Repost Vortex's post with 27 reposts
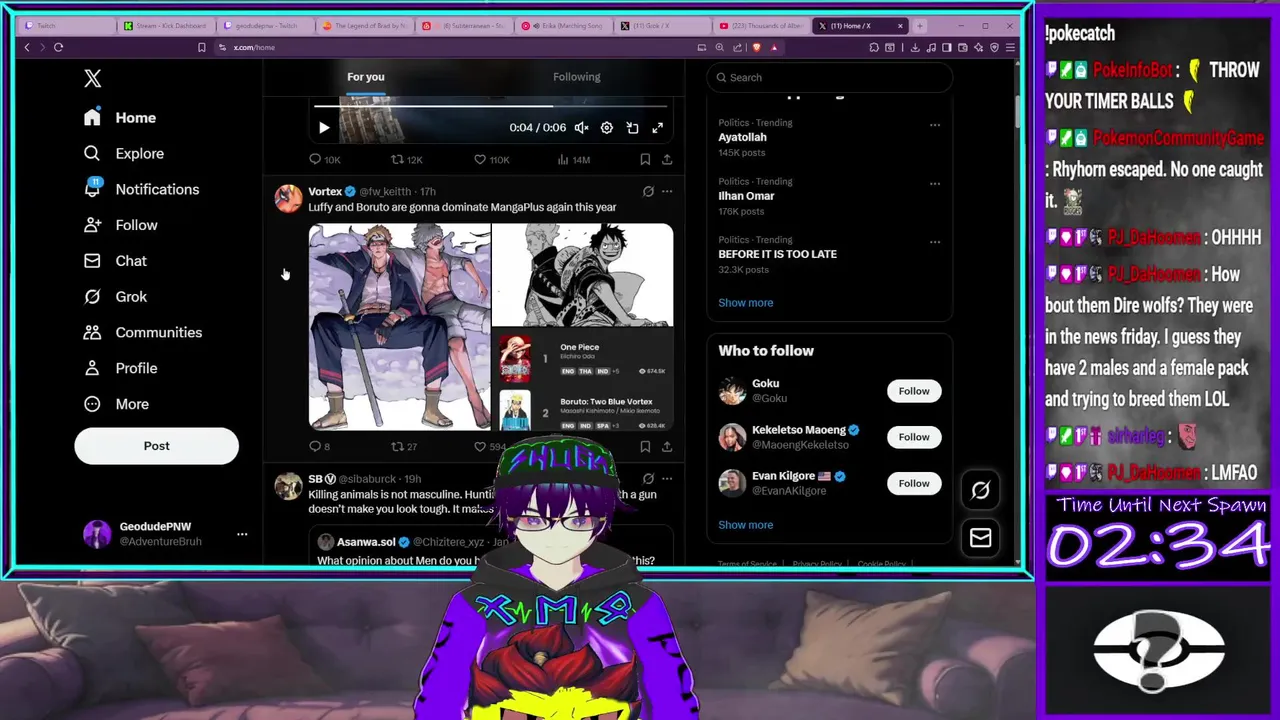The height and width of the screenshot is (720, 1280). click(404, 447)
